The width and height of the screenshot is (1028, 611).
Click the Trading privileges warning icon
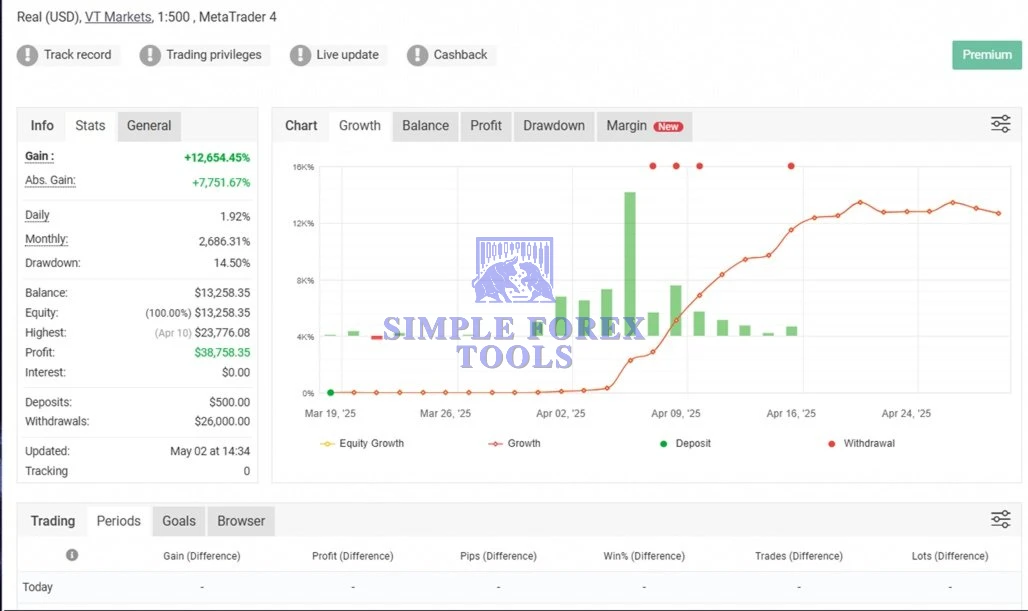150,55
